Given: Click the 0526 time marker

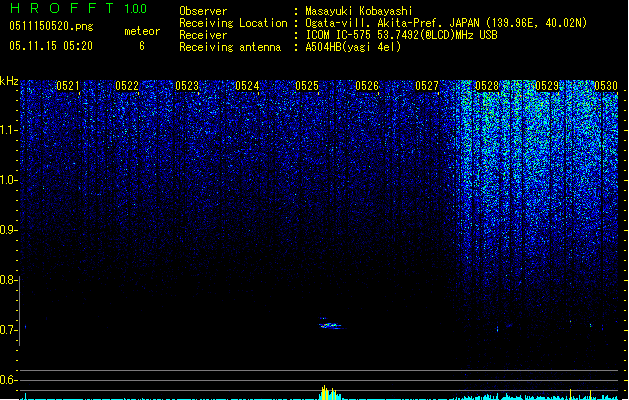Looking at the screenshot, I should pyautogui.click(x=367, y=86).
